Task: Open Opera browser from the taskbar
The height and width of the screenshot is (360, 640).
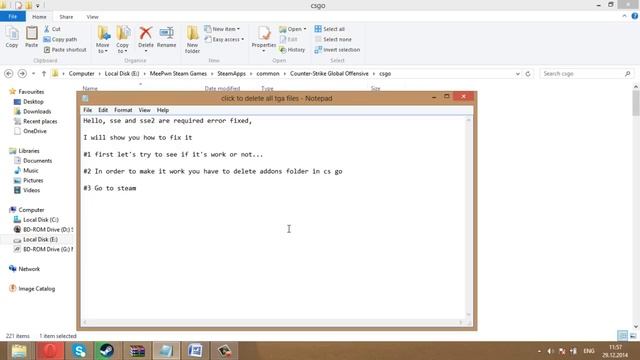Action: coord(50,351)
